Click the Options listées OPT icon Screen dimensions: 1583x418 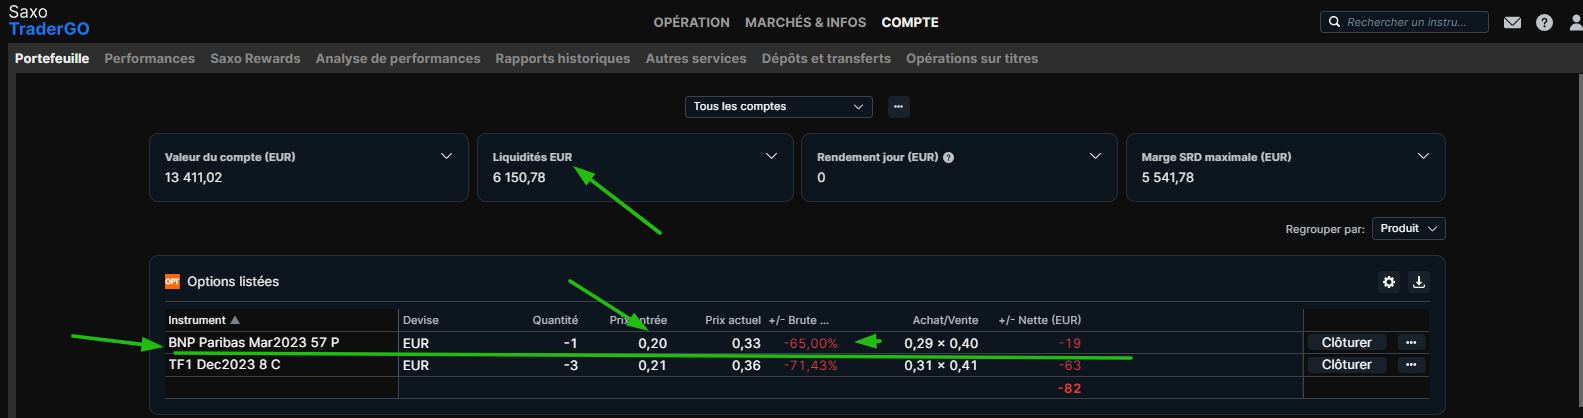(172, 282)
